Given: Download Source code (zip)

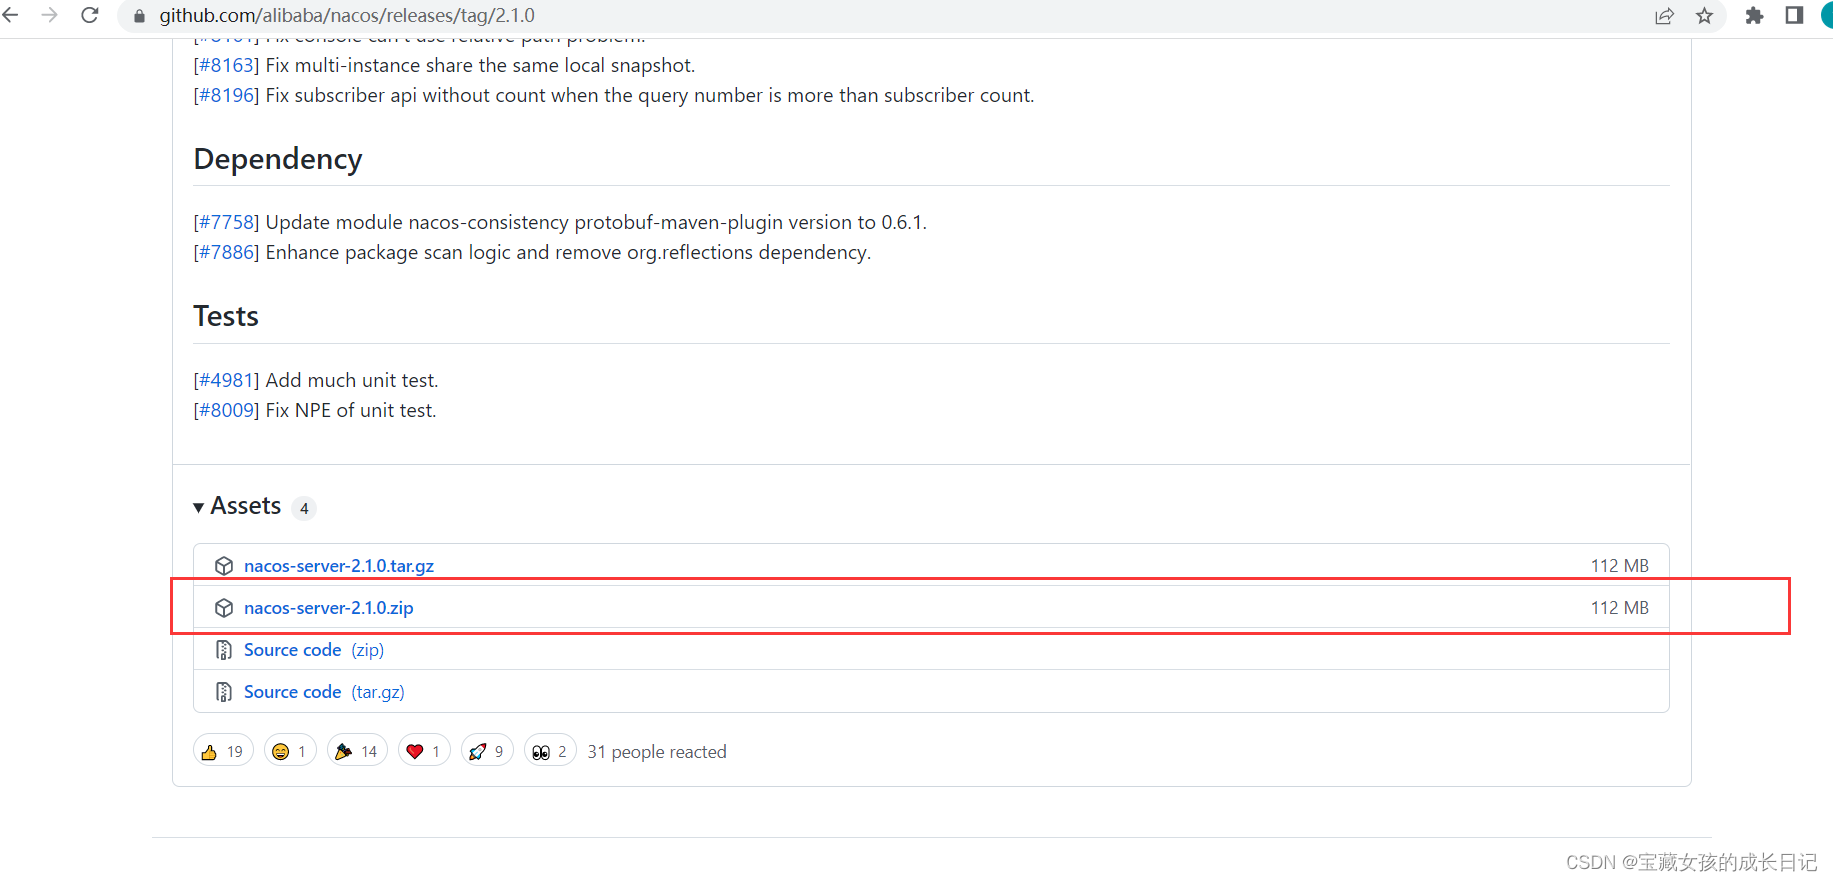Looking at the screenshot, I should [314, 650].
